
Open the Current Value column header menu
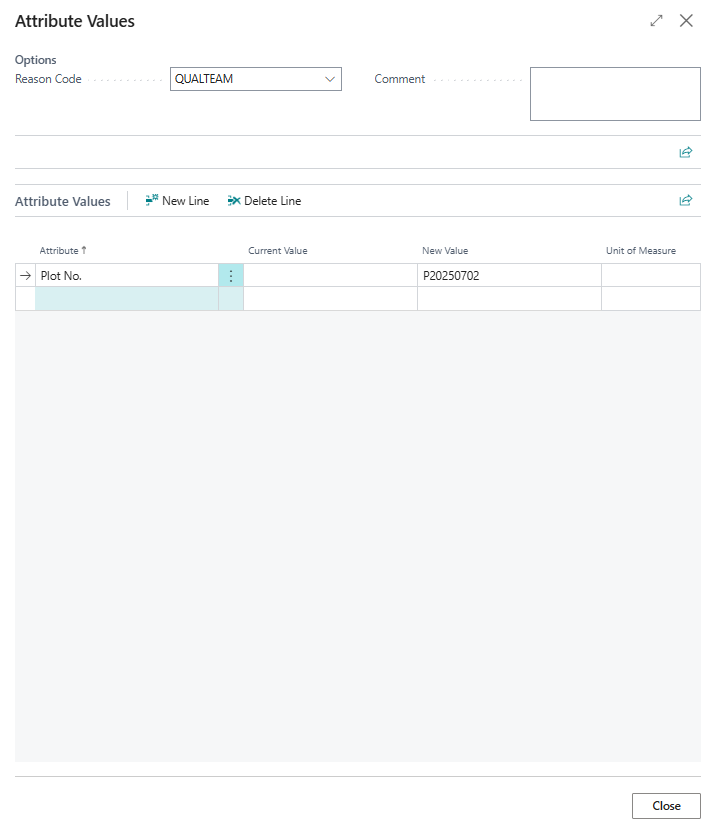pyautogui.click(x=278, y=251)
